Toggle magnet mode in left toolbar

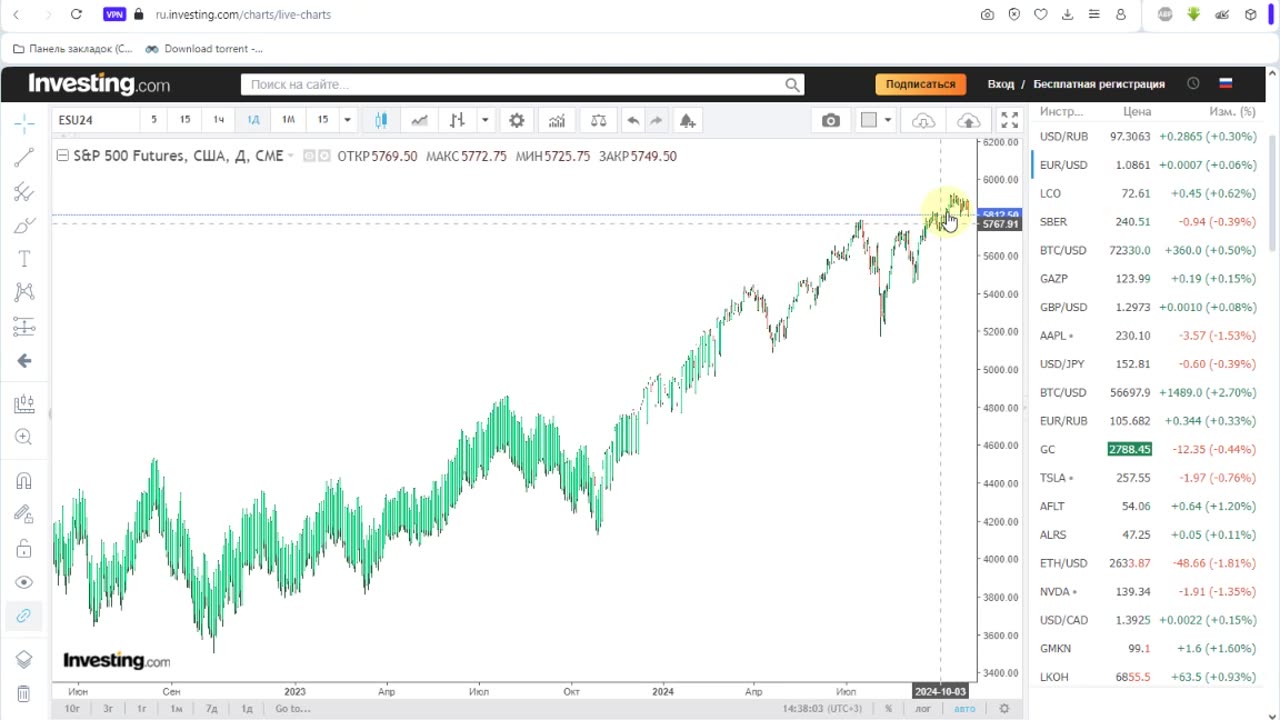pyautogui.click(x=24, y=481)
